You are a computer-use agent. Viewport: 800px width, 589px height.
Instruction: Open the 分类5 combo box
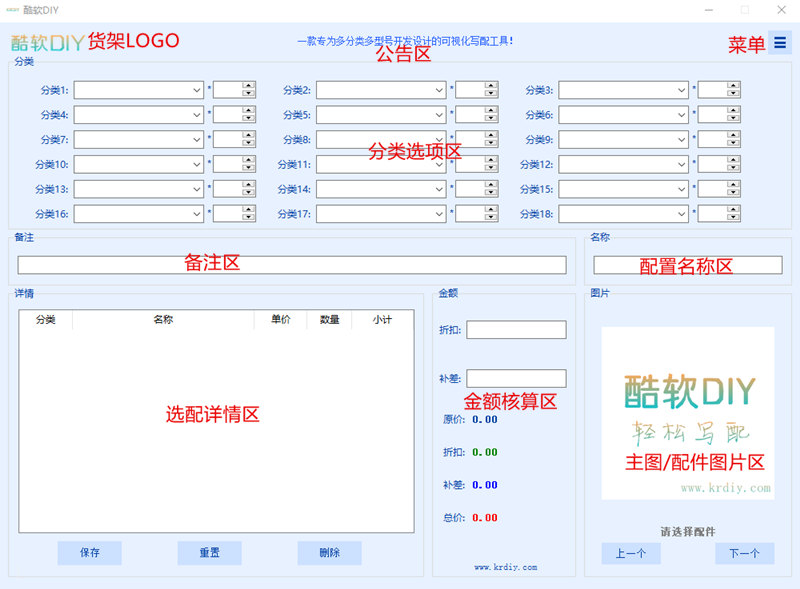coord(439,115)
